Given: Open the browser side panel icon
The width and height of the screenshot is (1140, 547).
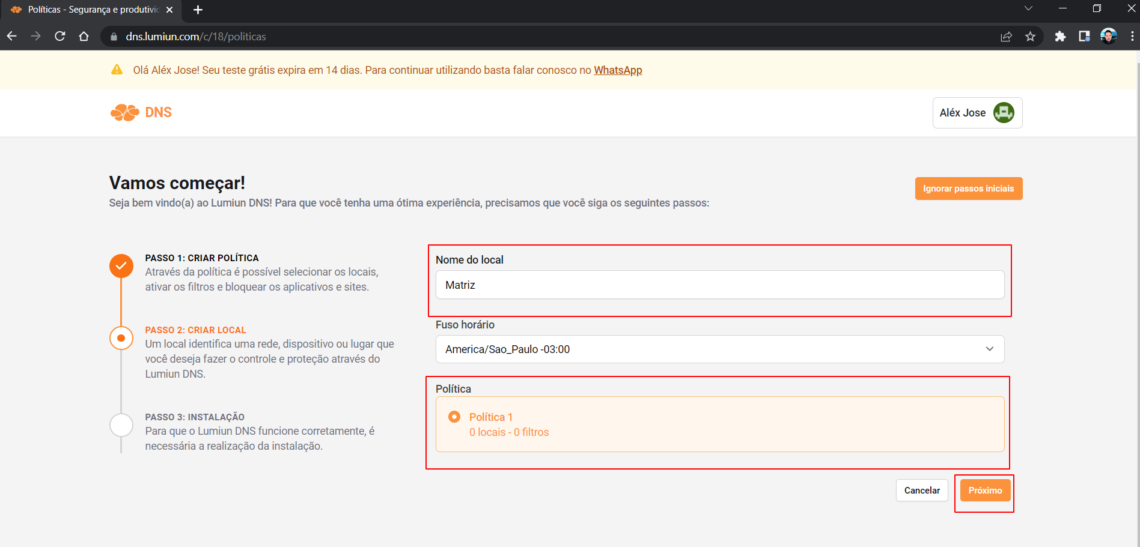Looking at the screenshot, I should tap(1084, 36).
